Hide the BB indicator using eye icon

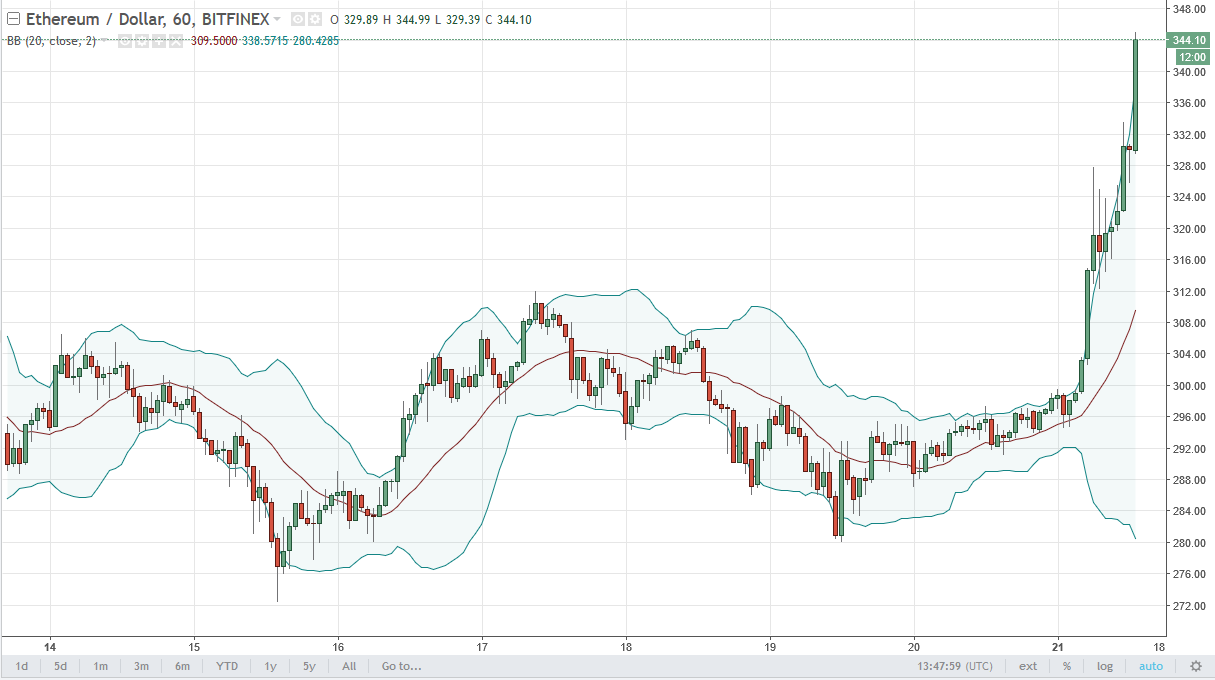[x=125, y=41]
